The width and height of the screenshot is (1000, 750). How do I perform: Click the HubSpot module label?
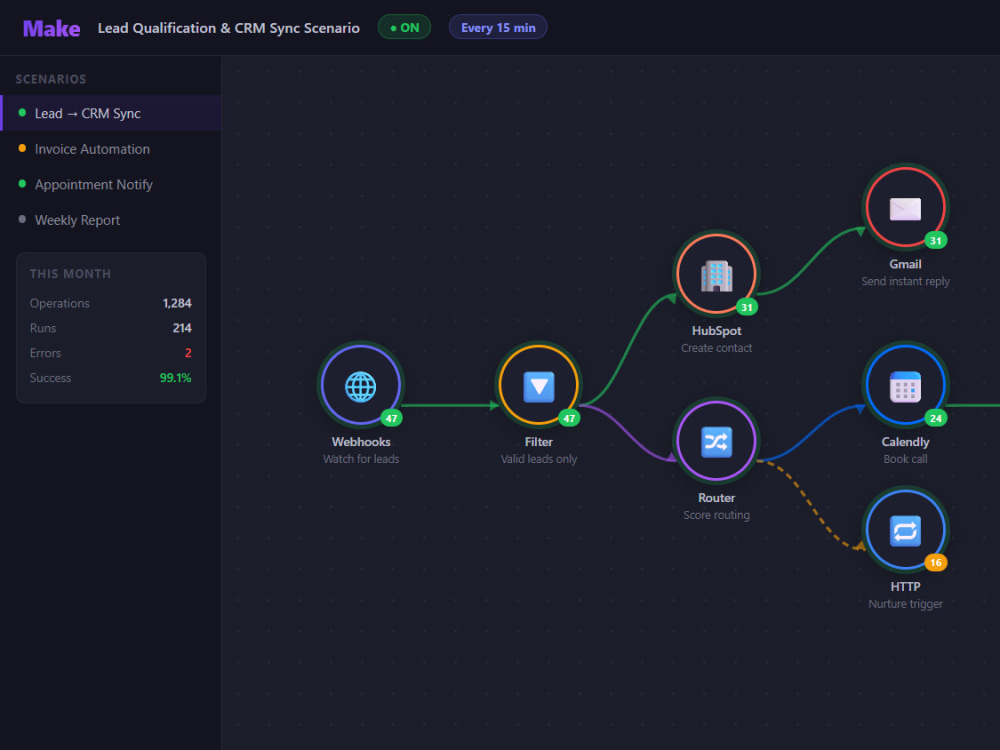click(716, 330)
